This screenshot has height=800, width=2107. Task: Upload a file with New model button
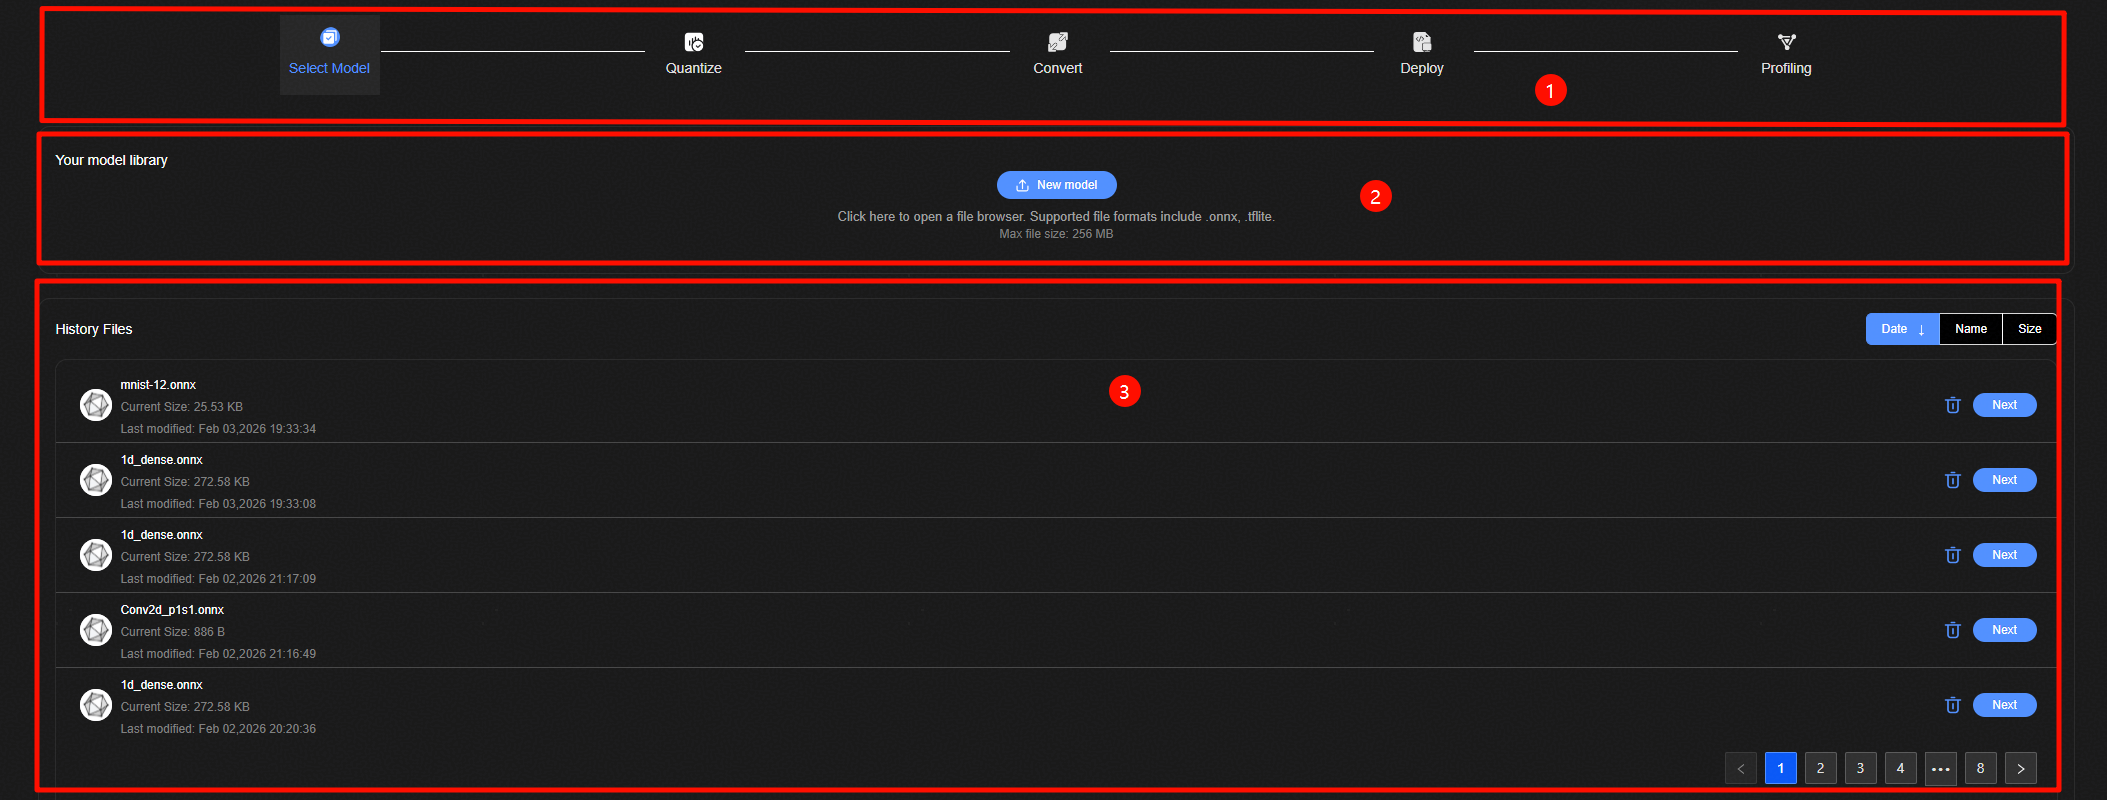[x=1056, y=185]
